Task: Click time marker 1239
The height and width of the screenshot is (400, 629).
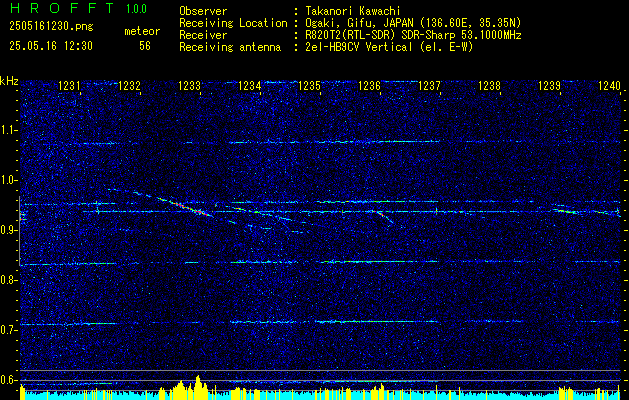Action: pyautogui.click(x=550, y=85)
